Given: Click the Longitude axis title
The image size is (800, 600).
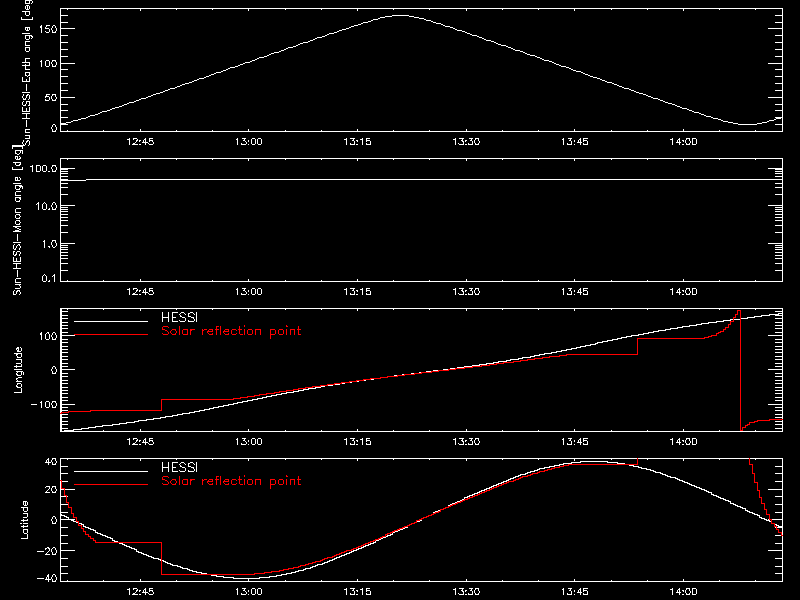Looking at the screenshot, I should click(x=18, y=370).
